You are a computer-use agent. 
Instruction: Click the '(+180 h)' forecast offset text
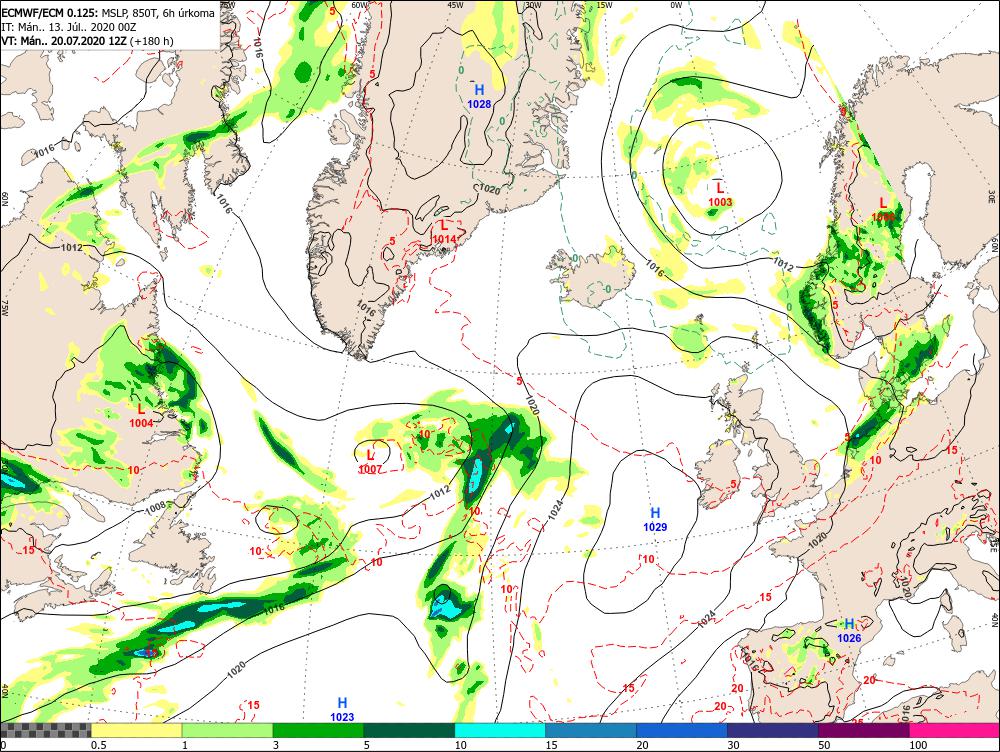tap(151, 41)
